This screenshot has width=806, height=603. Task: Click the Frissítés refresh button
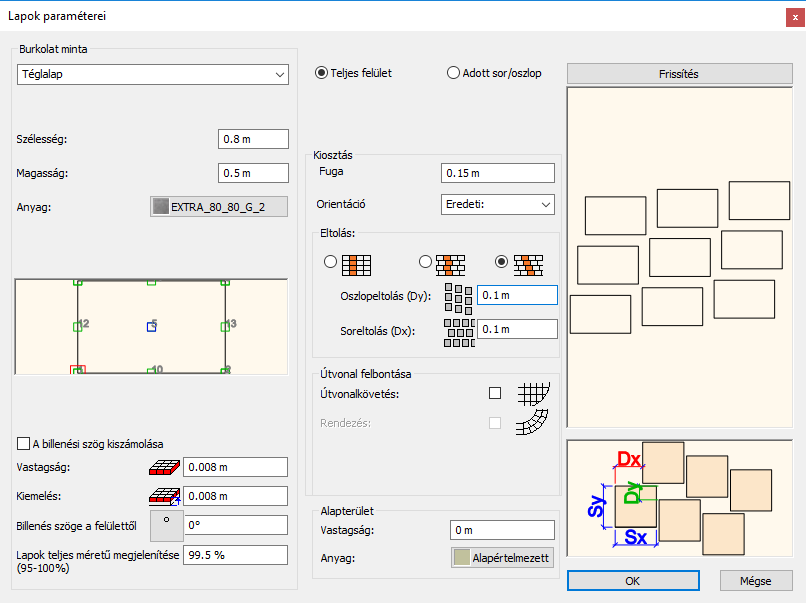tap(680, 74)
